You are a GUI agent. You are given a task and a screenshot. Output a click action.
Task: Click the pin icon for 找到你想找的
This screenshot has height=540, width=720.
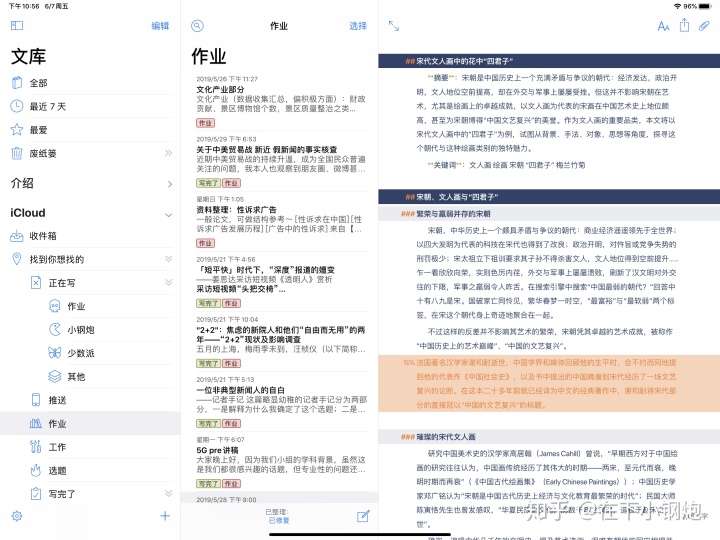click(x=17, y=259)
